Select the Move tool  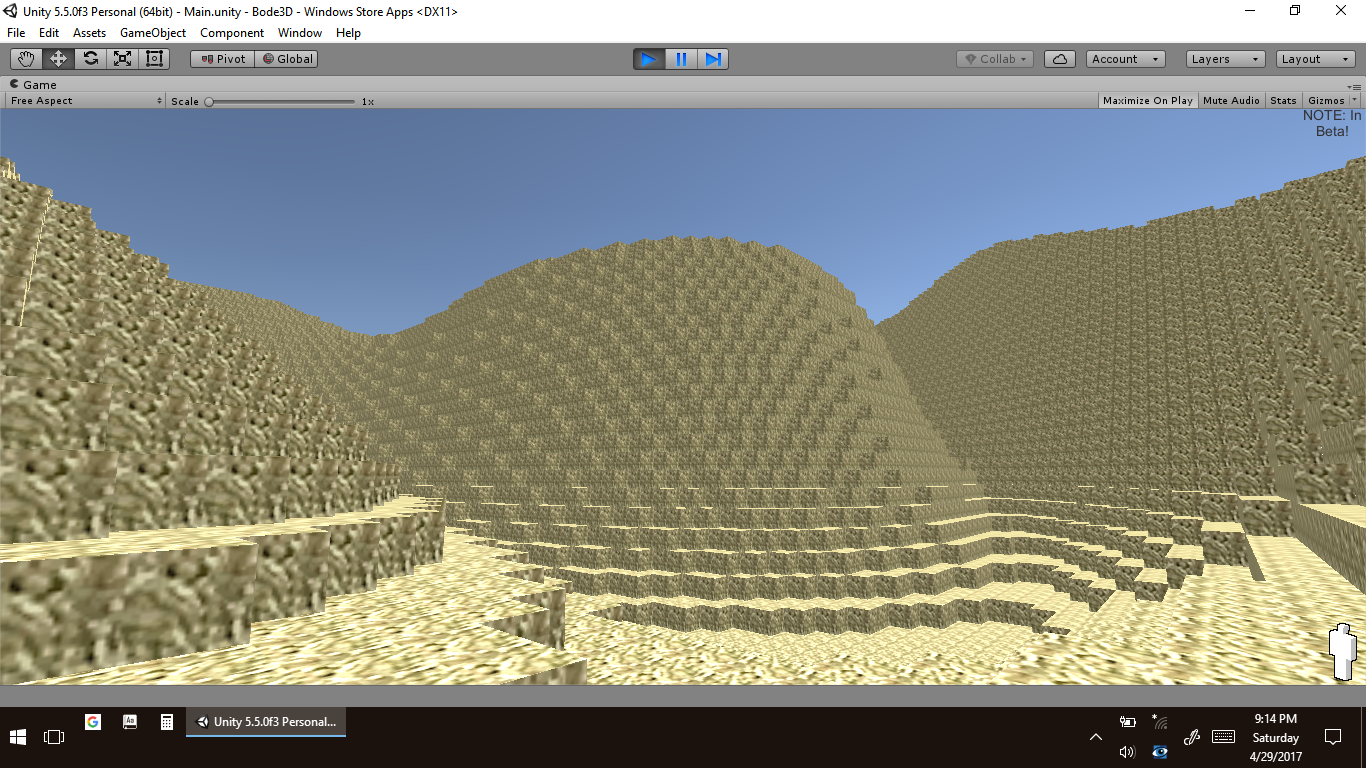coord(58,59)
